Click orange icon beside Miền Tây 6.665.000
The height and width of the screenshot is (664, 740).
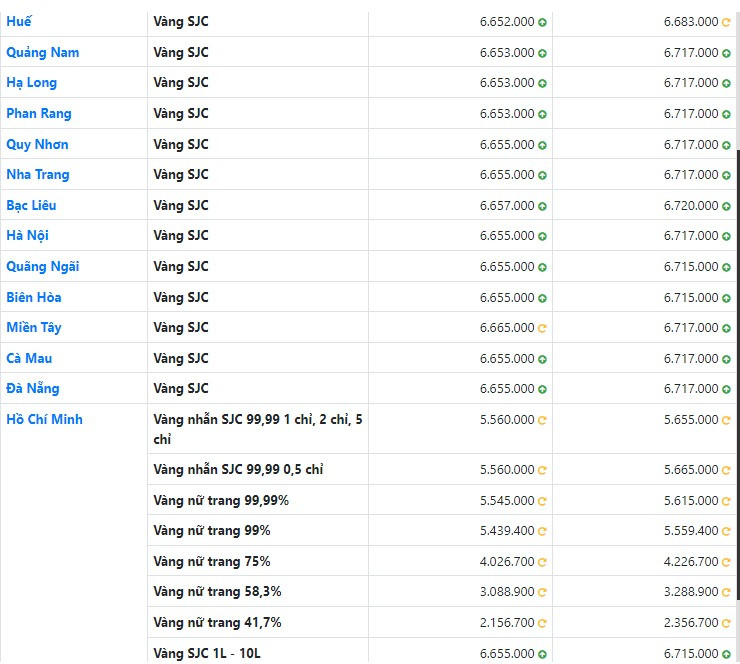[542, 328]
